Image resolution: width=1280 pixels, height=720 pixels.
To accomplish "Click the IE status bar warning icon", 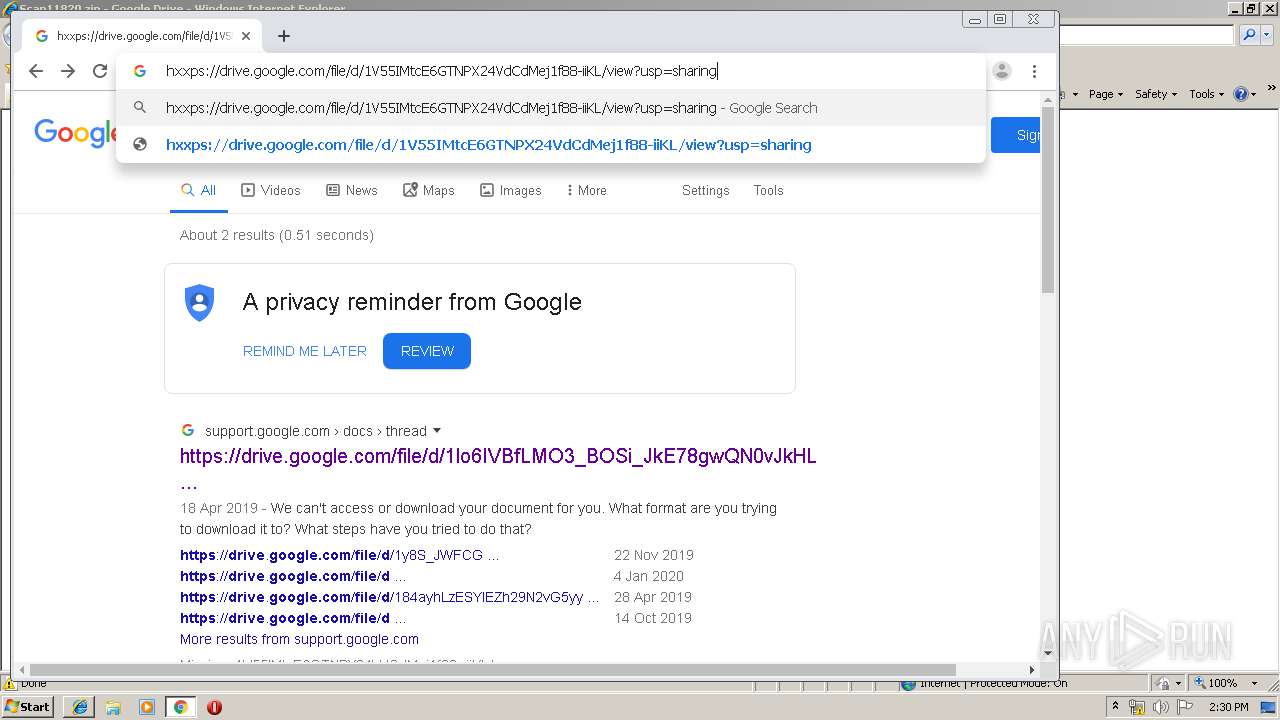I will pyautogui.click(x=10, y=684).
